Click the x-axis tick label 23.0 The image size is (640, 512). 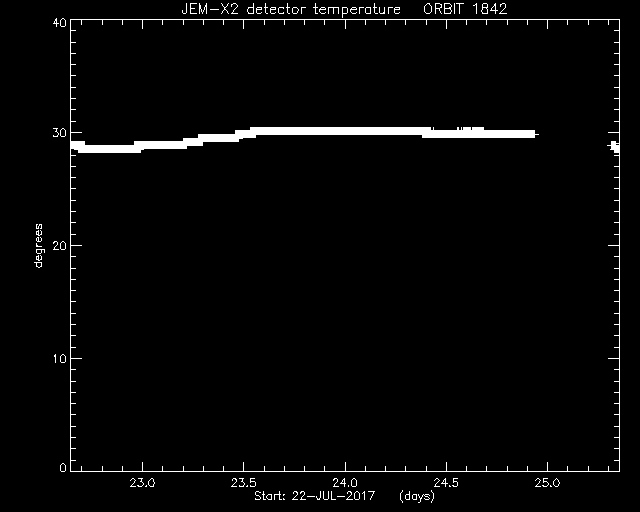[x=142, y=483]
